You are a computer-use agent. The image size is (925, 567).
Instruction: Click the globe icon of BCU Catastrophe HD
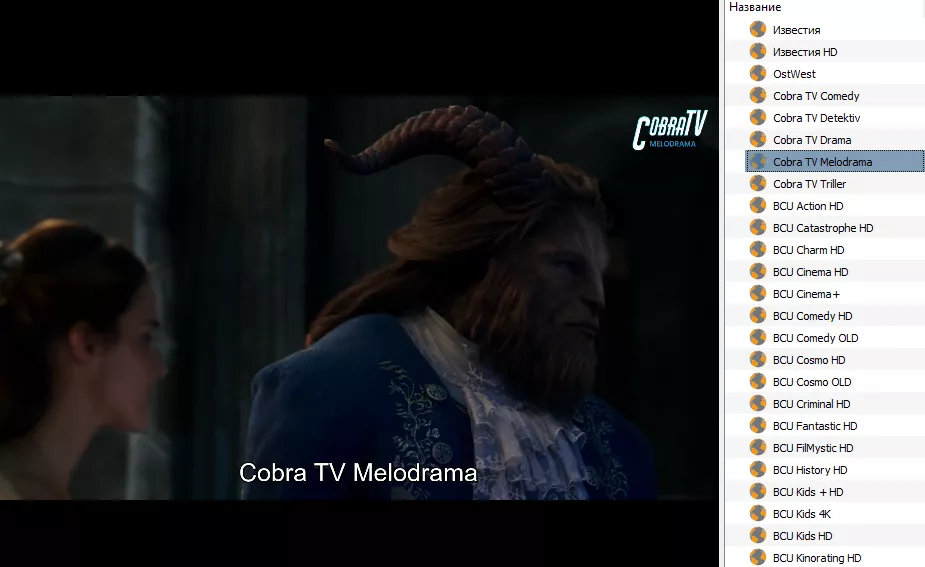point(757,228)
